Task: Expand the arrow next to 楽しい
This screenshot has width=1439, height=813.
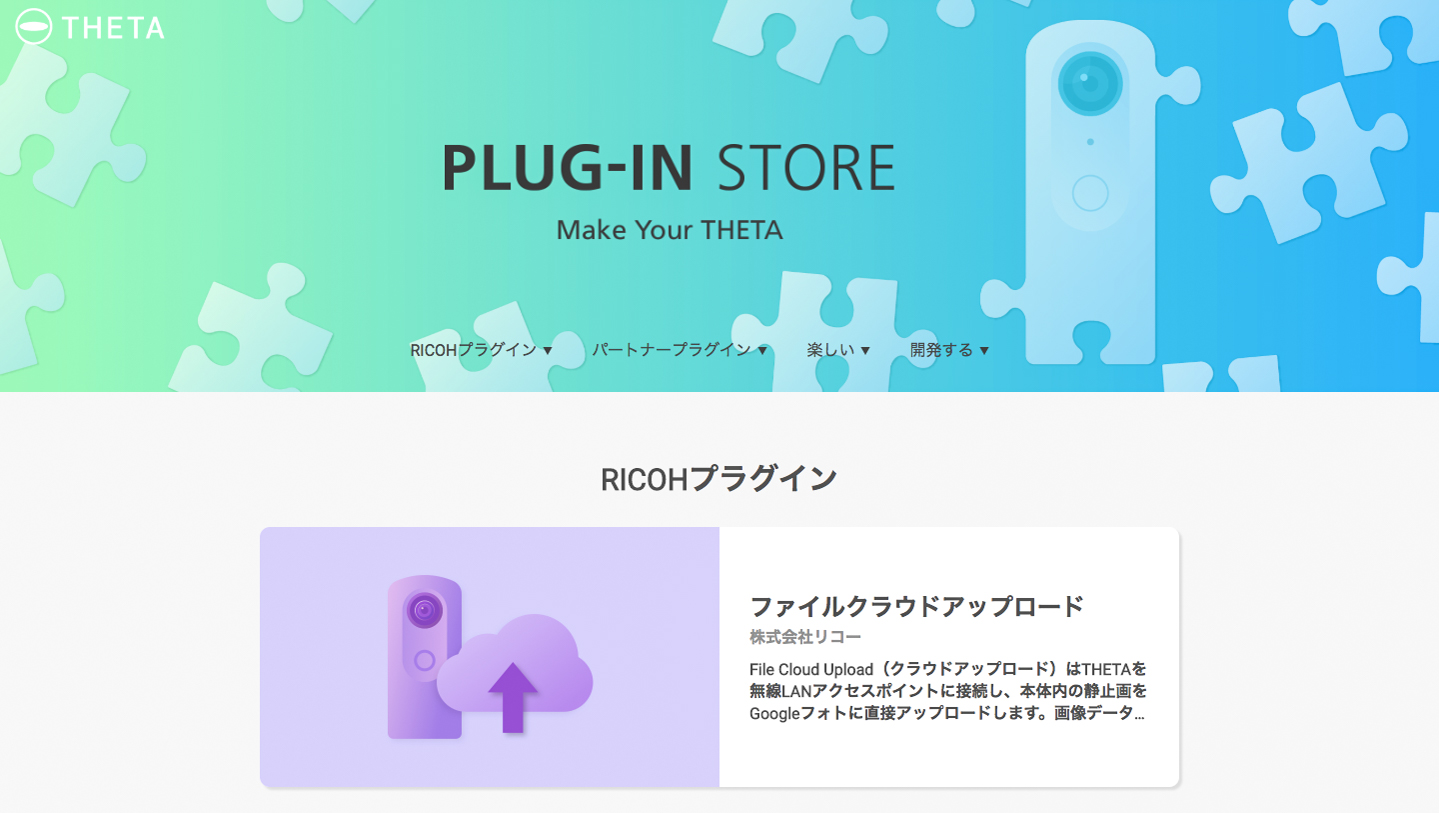Action: pyautogui.click(x=865, y=351)
